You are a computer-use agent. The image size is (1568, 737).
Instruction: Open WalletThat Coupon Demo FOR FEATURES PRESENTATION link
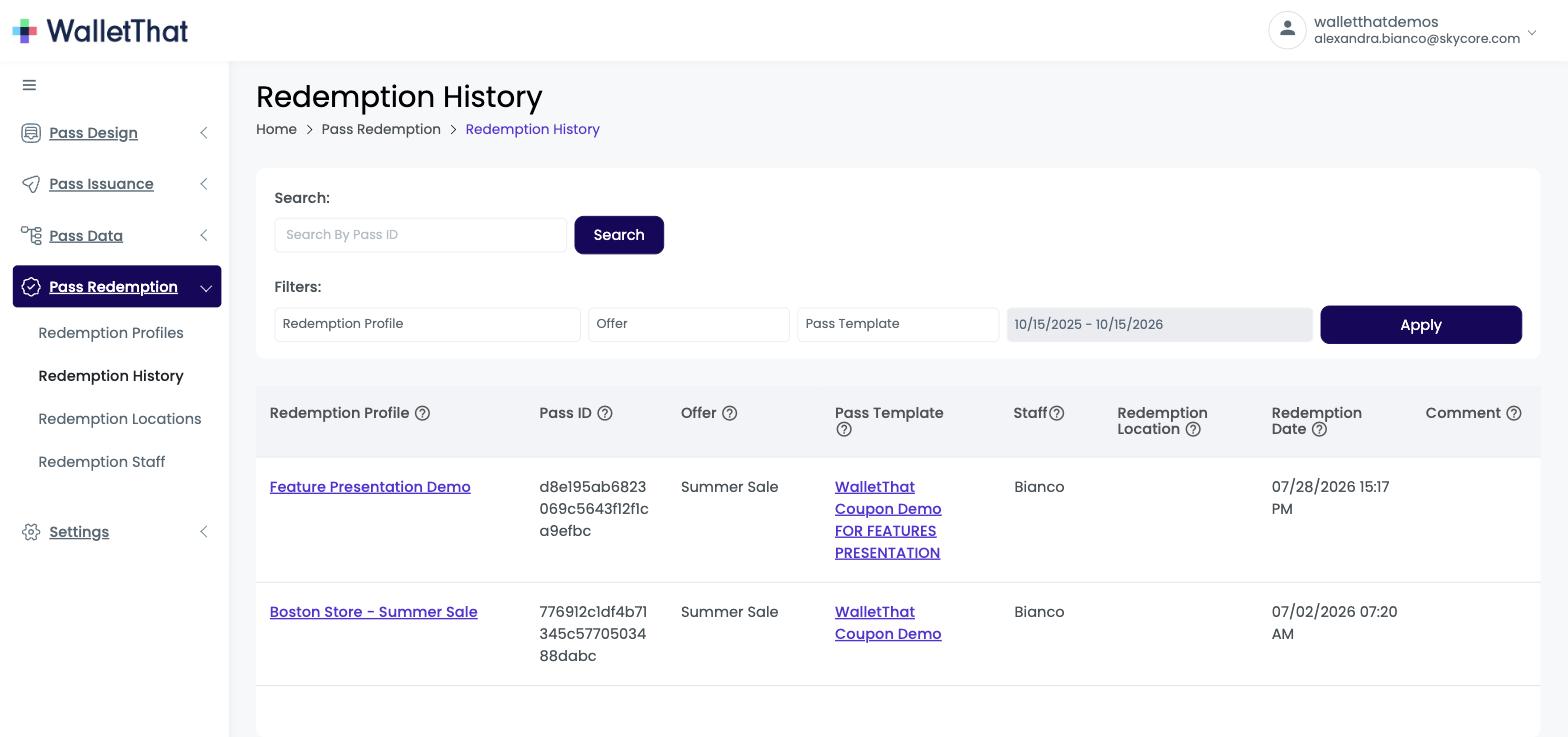(x=888, y=520)
